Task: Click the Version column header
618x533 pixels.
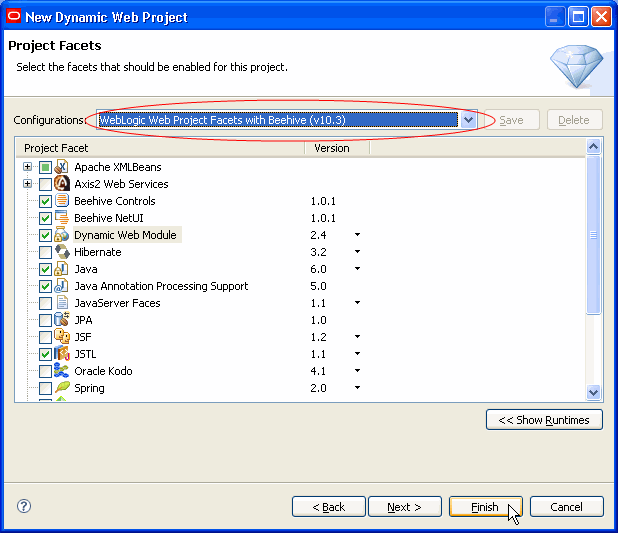Action: [337, 148]
